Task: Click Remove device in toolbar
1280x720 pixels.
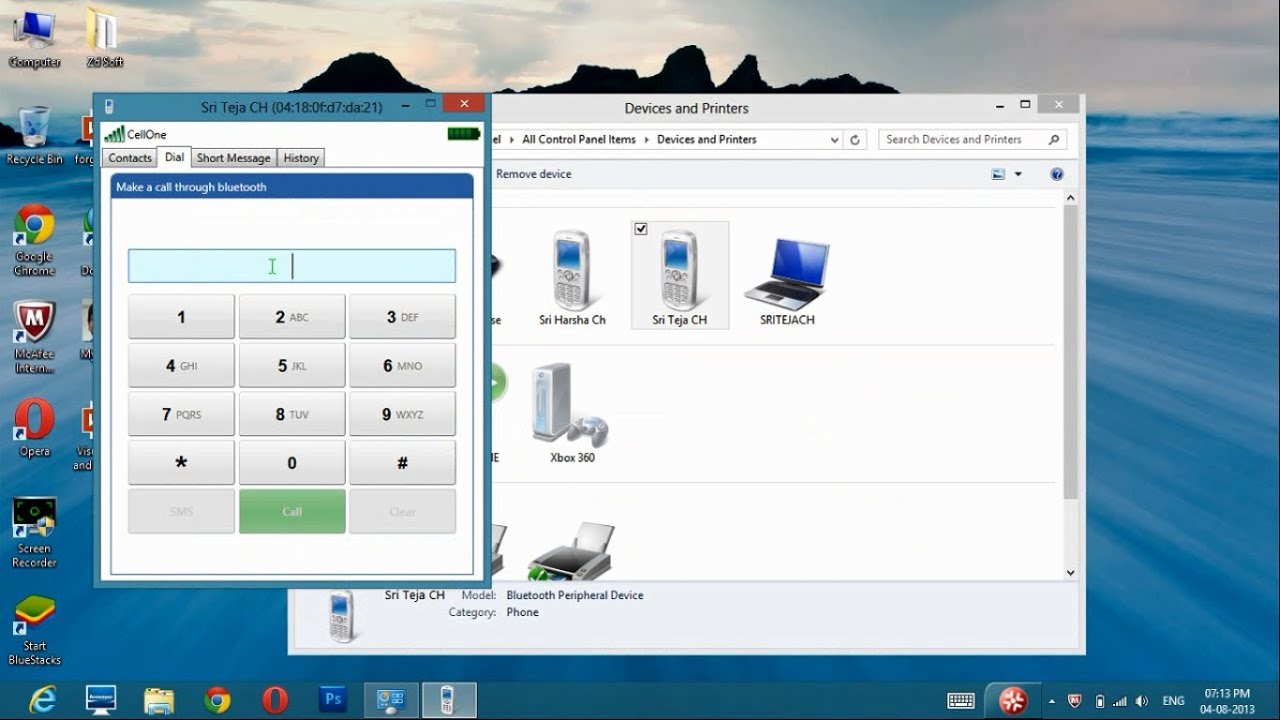Action: [534, 174]
